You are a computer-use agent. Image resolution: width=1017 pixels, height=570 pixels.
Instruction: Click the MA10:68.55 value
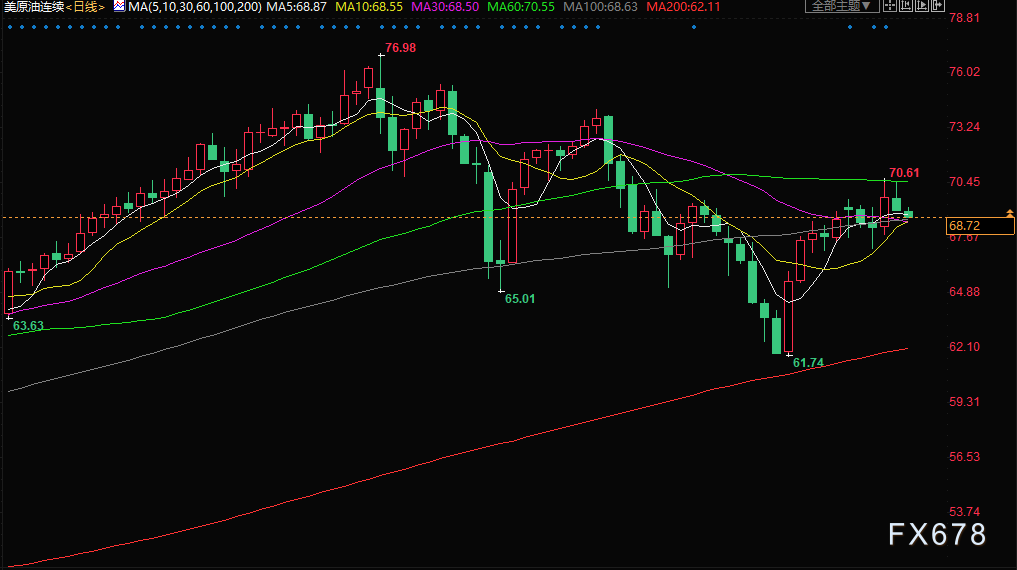tap(368, 7)
